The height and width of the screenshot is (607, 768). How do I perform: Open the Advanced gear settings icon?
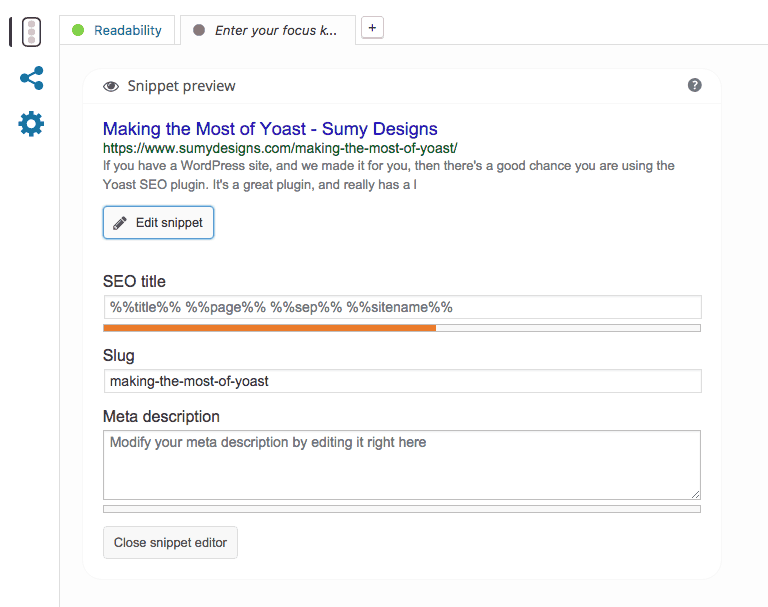click(x=31, y=124)
